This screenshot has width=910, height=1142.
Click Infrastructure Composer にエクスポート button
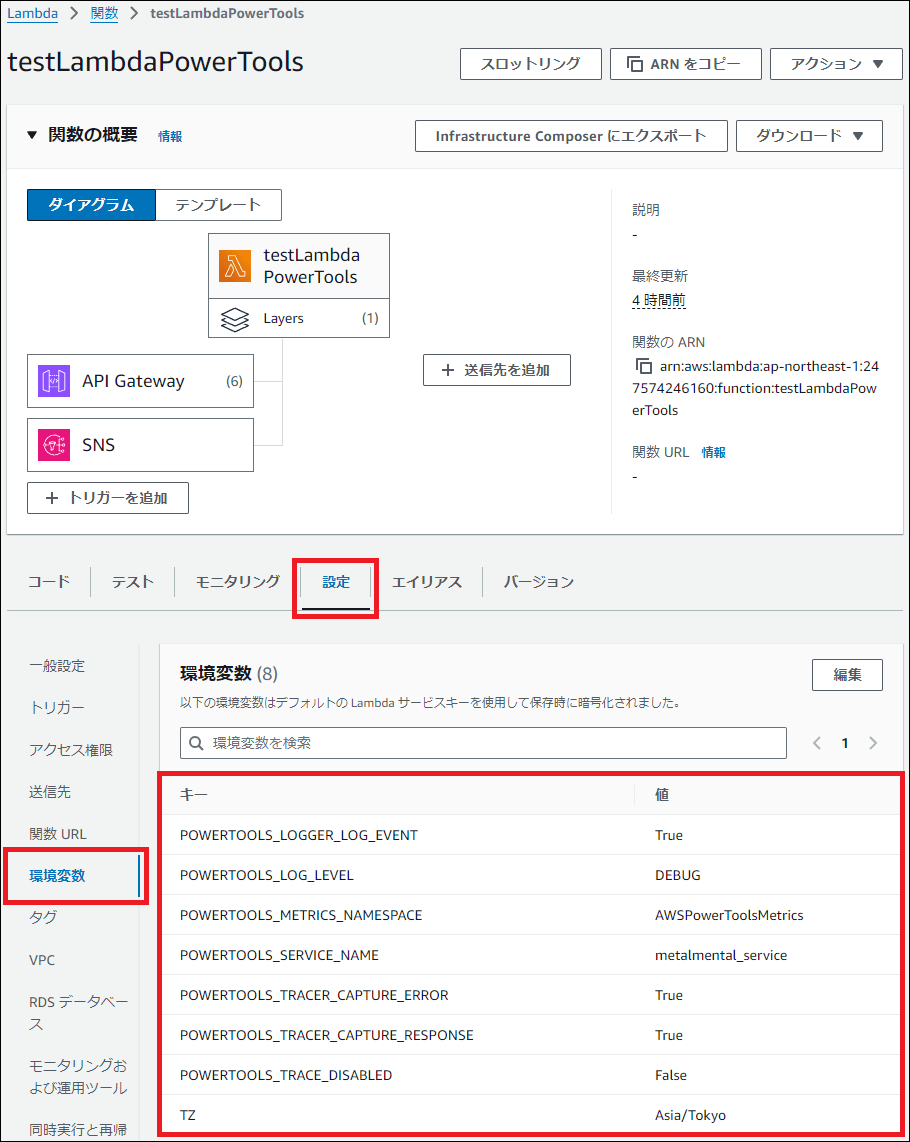coord(571,136)
